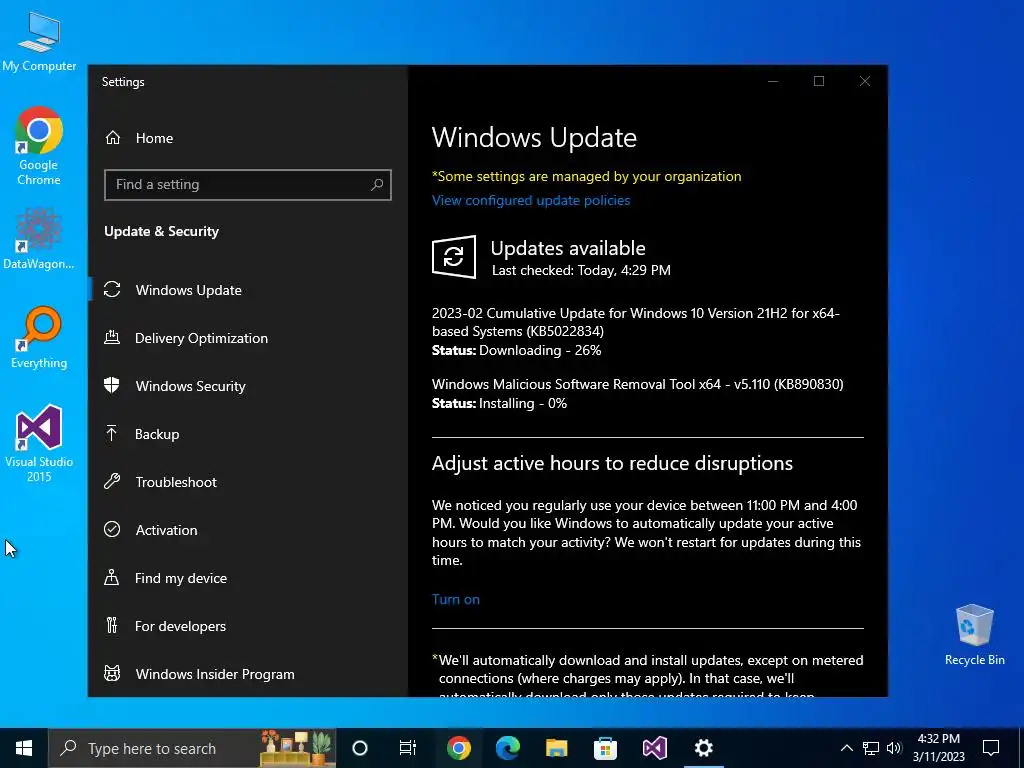Open Delivery Optimization settings
This screenshot has height=768, width=1024.
[247, 338]
